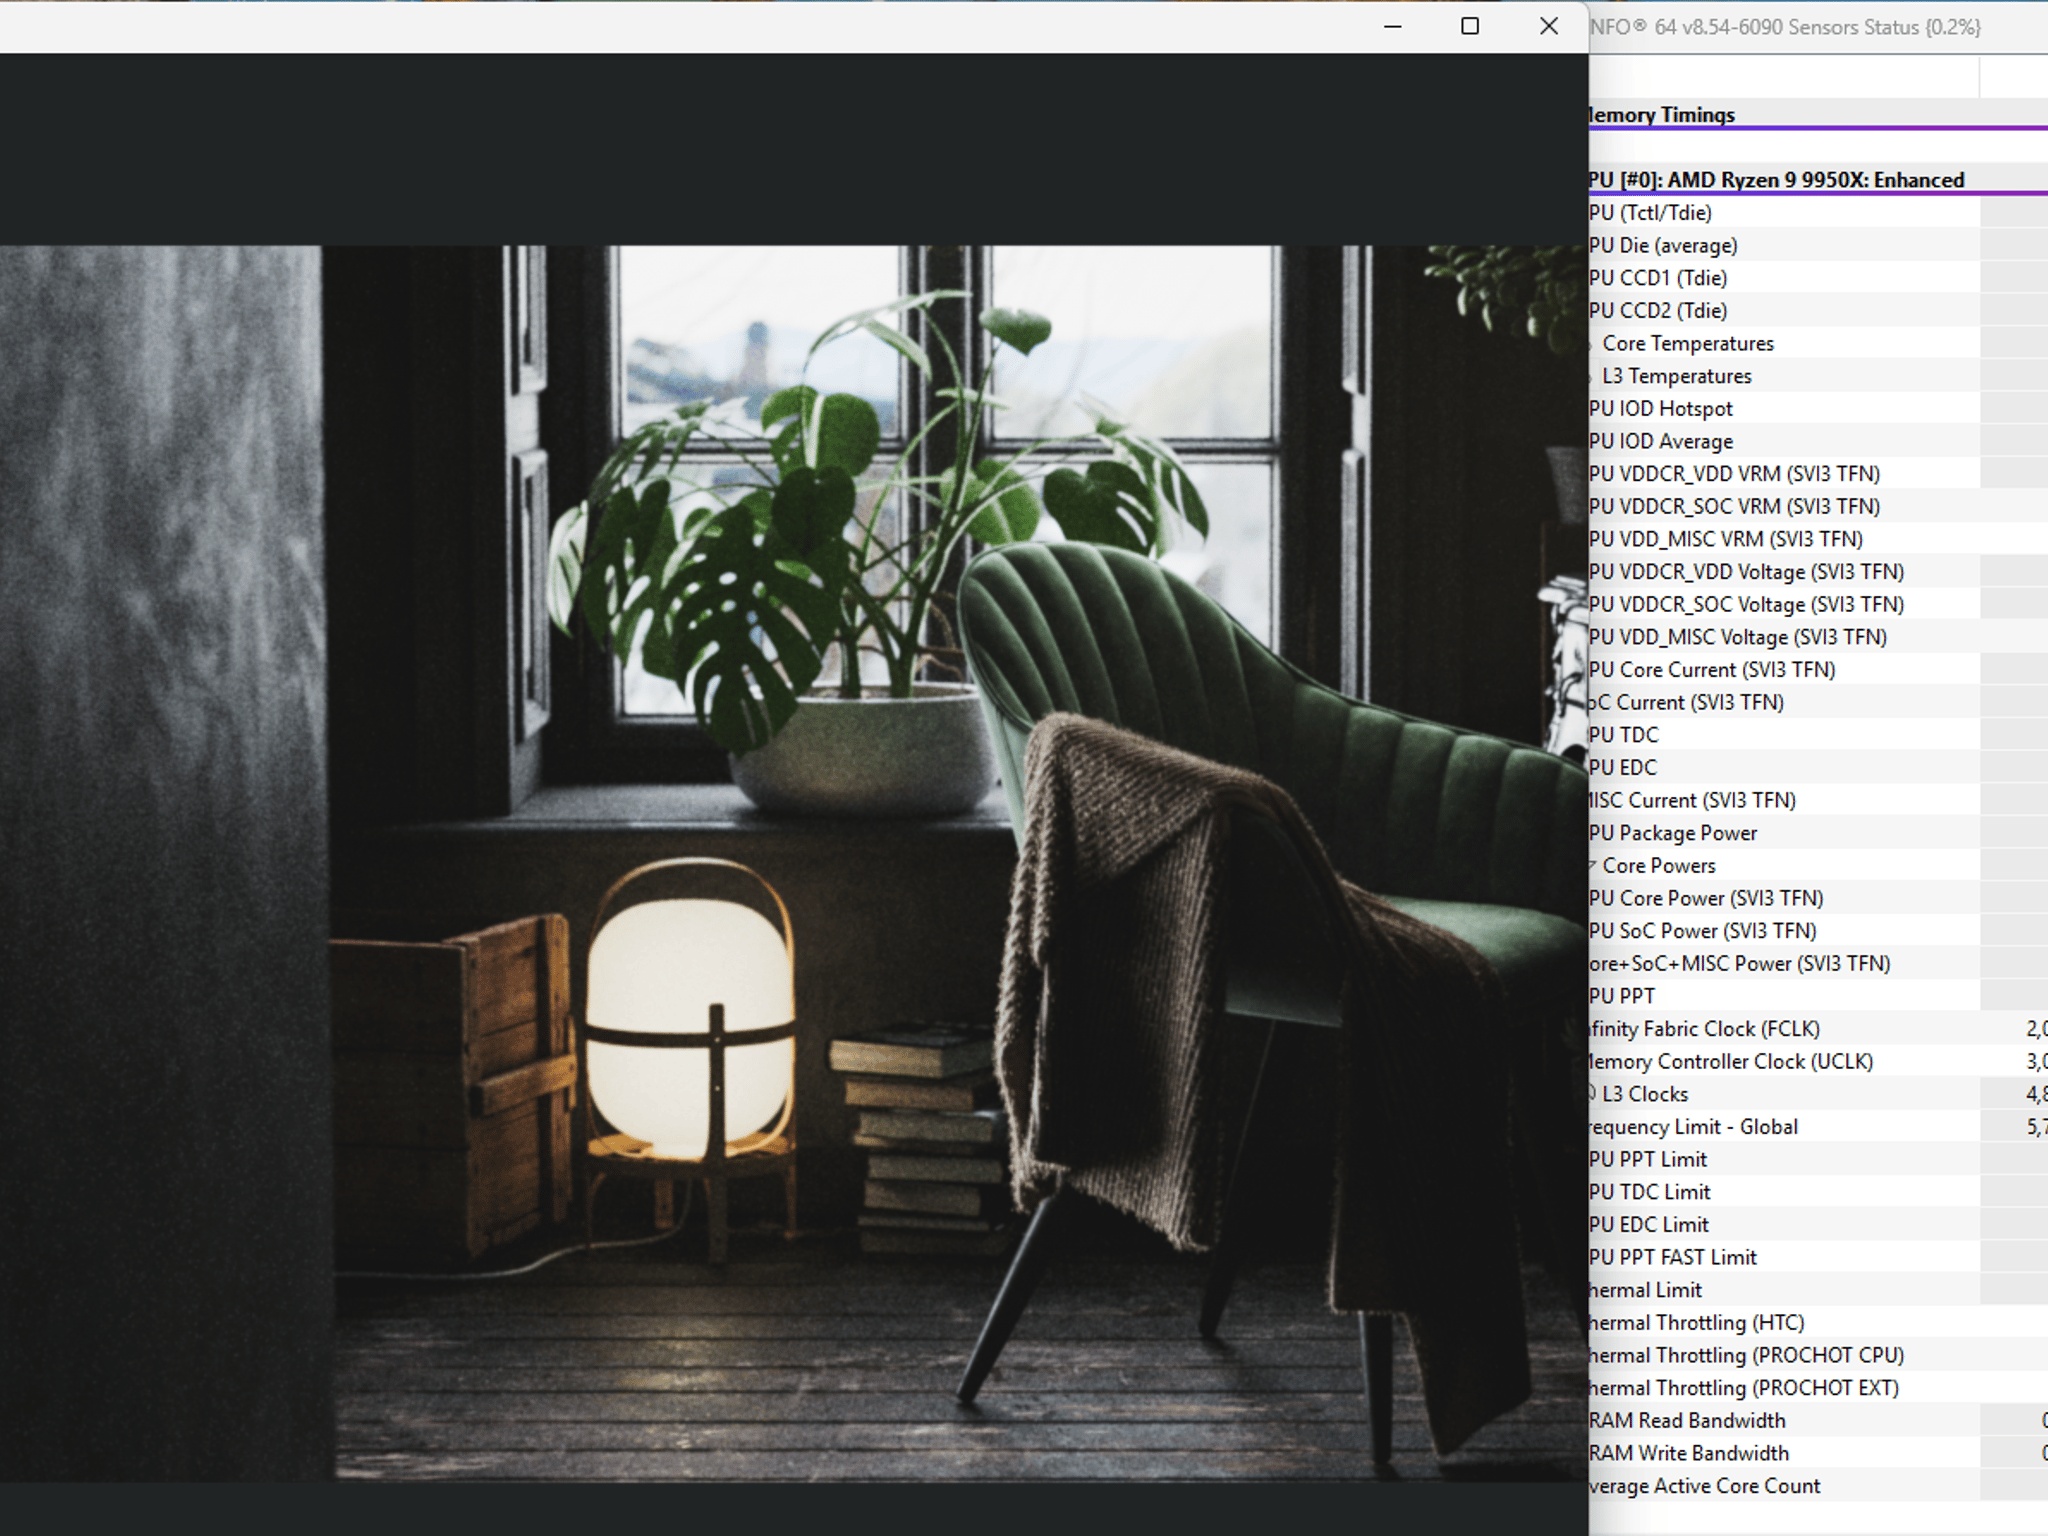Select CPU Core Current (SVI3 TFN) row
This screenshot has width=2048, height=1536.
coord(1818,670)
